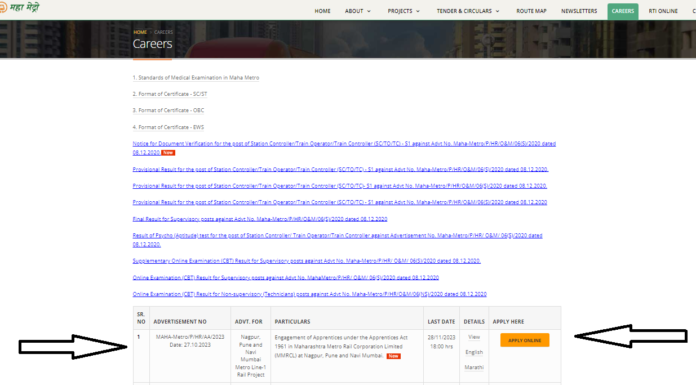696x385 pixels.
Task: Open Format of Certificate - OBC
Action: 168,111
